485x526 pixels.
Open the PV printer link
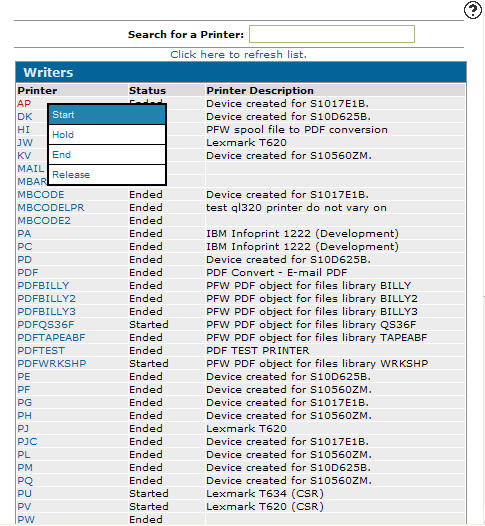(24, 507)
